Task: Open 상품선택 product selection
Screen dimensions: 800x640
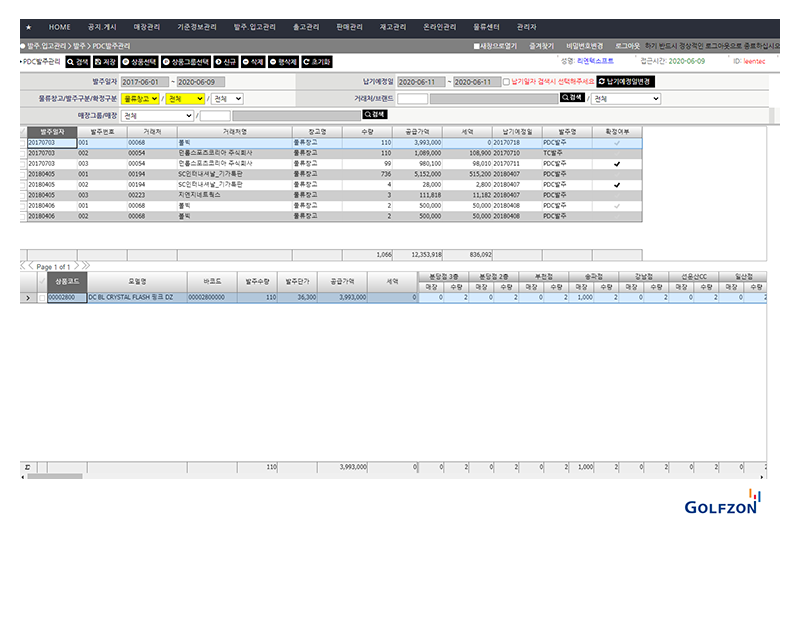Action: click(139, 61)
